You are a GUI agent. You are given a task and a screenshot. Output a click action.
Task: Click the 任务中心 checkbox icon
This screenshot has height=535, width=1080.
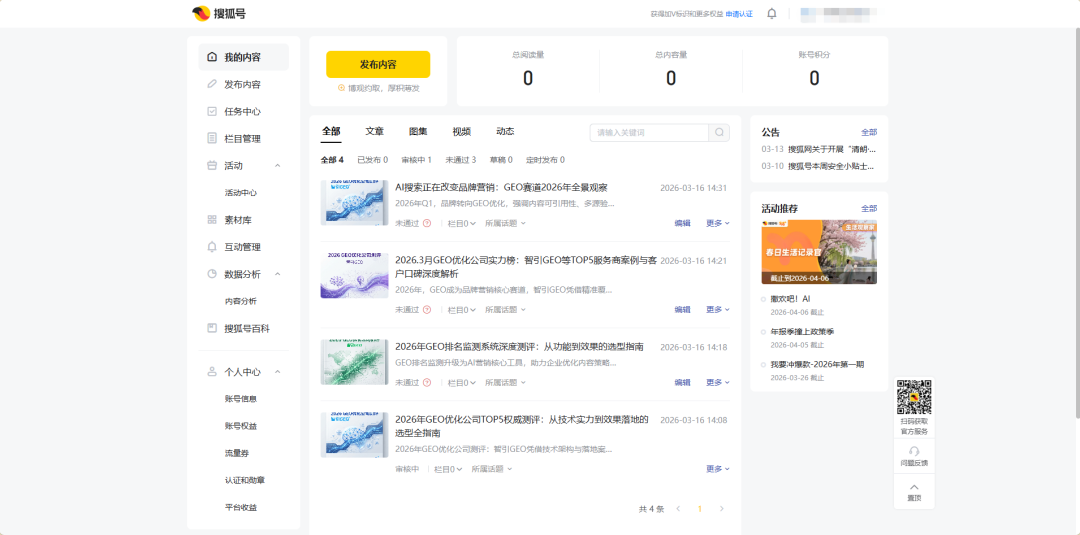212,112
